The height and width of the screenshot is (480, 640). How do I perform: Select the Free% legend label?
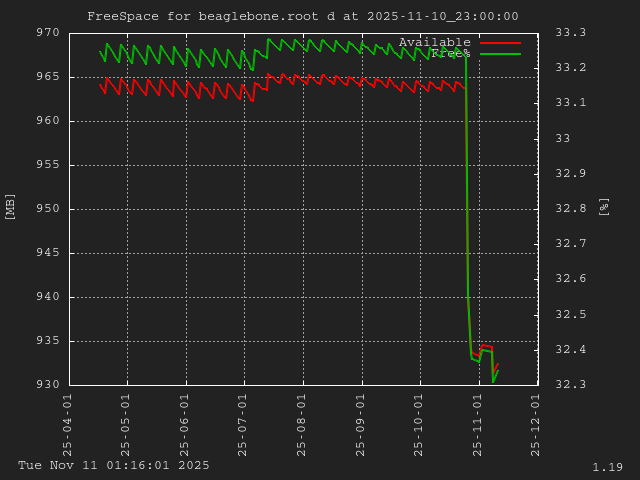coord(450,54)
